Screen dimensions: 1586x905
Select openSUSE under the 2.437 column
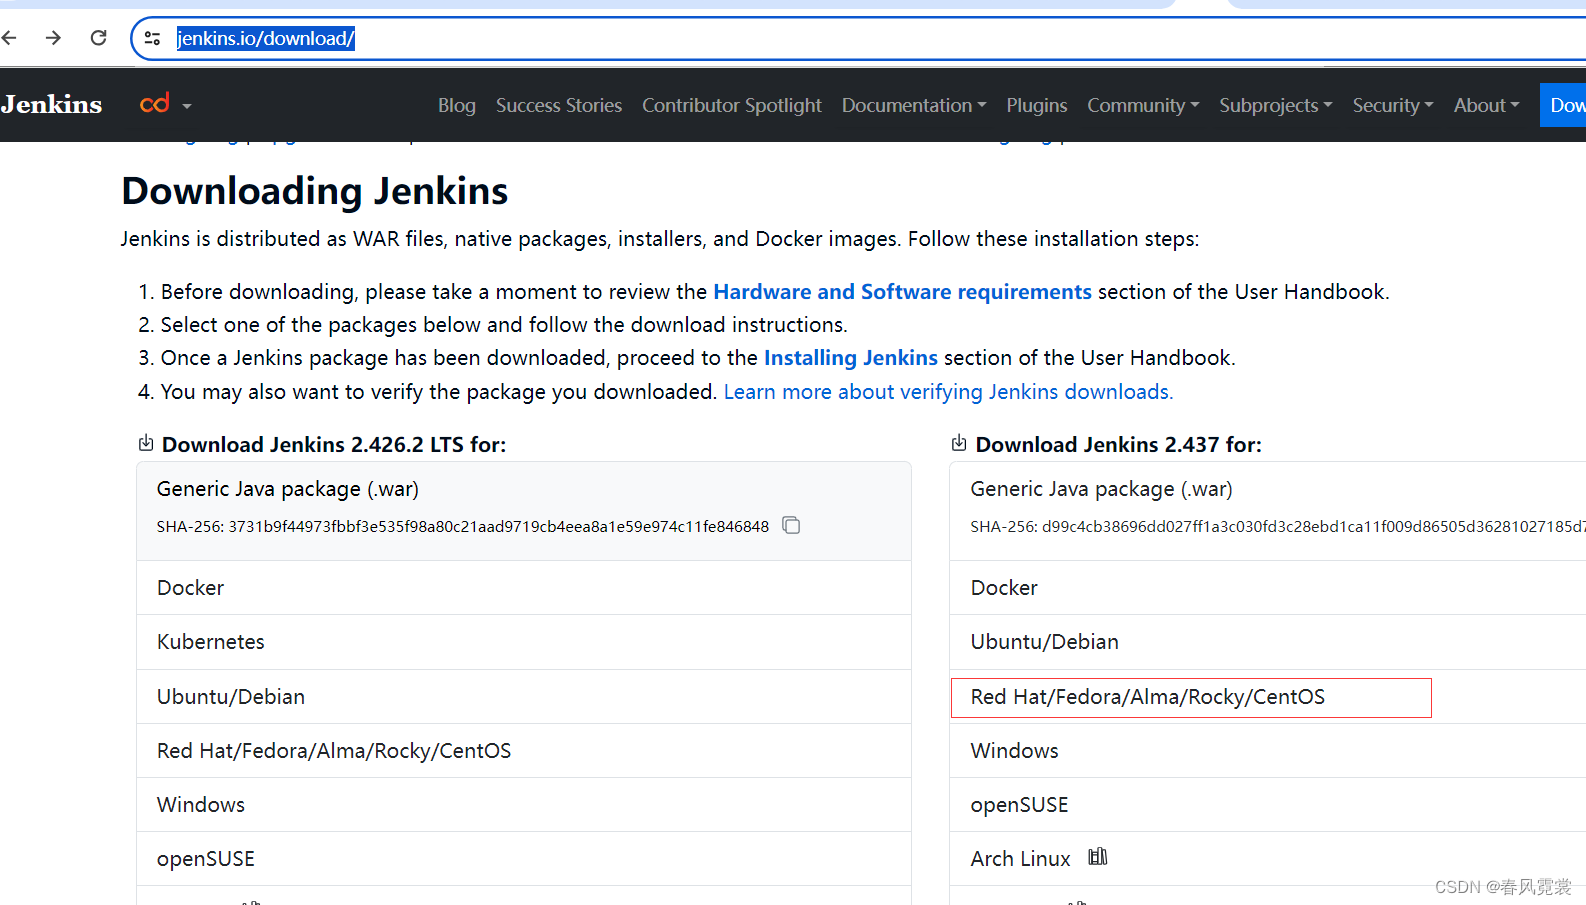pyautogui.click(x=1268, y=805)
